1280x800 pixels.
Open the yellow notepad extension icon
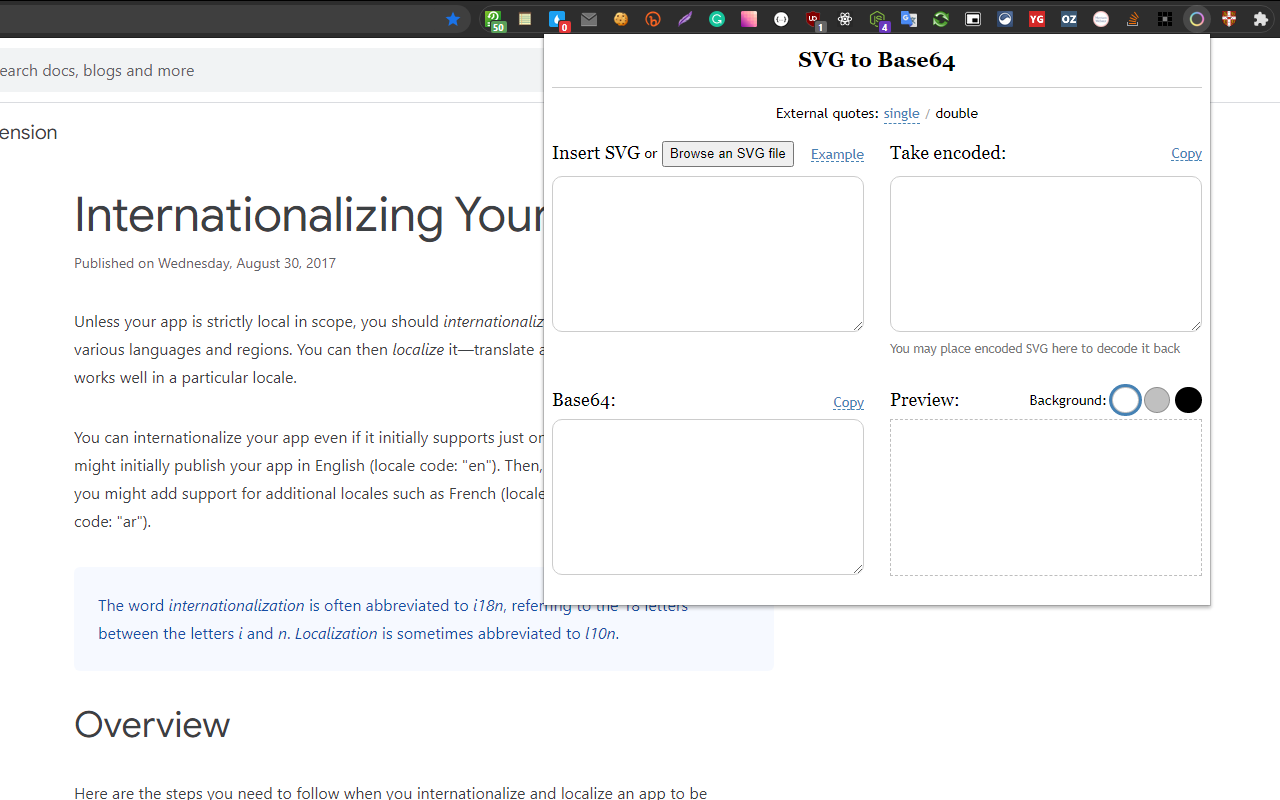click(x=525, y=19)
